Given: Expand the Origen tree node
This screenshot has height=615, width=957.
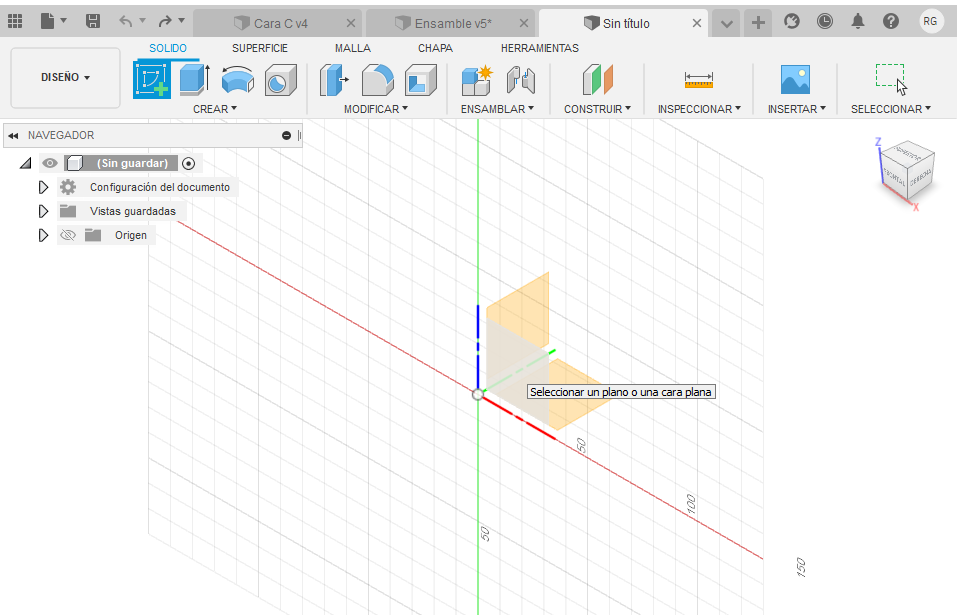Looking at the screenshot, I should (43, 235).
